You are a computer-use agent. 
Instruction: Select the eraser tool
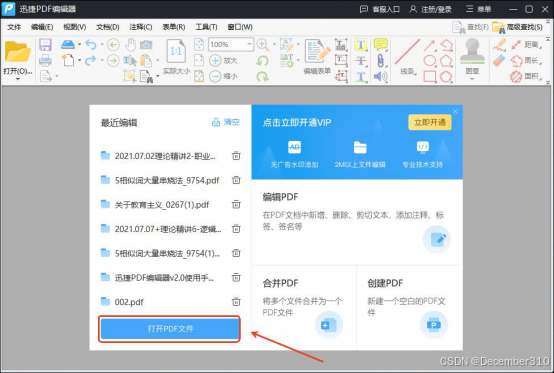500,60
